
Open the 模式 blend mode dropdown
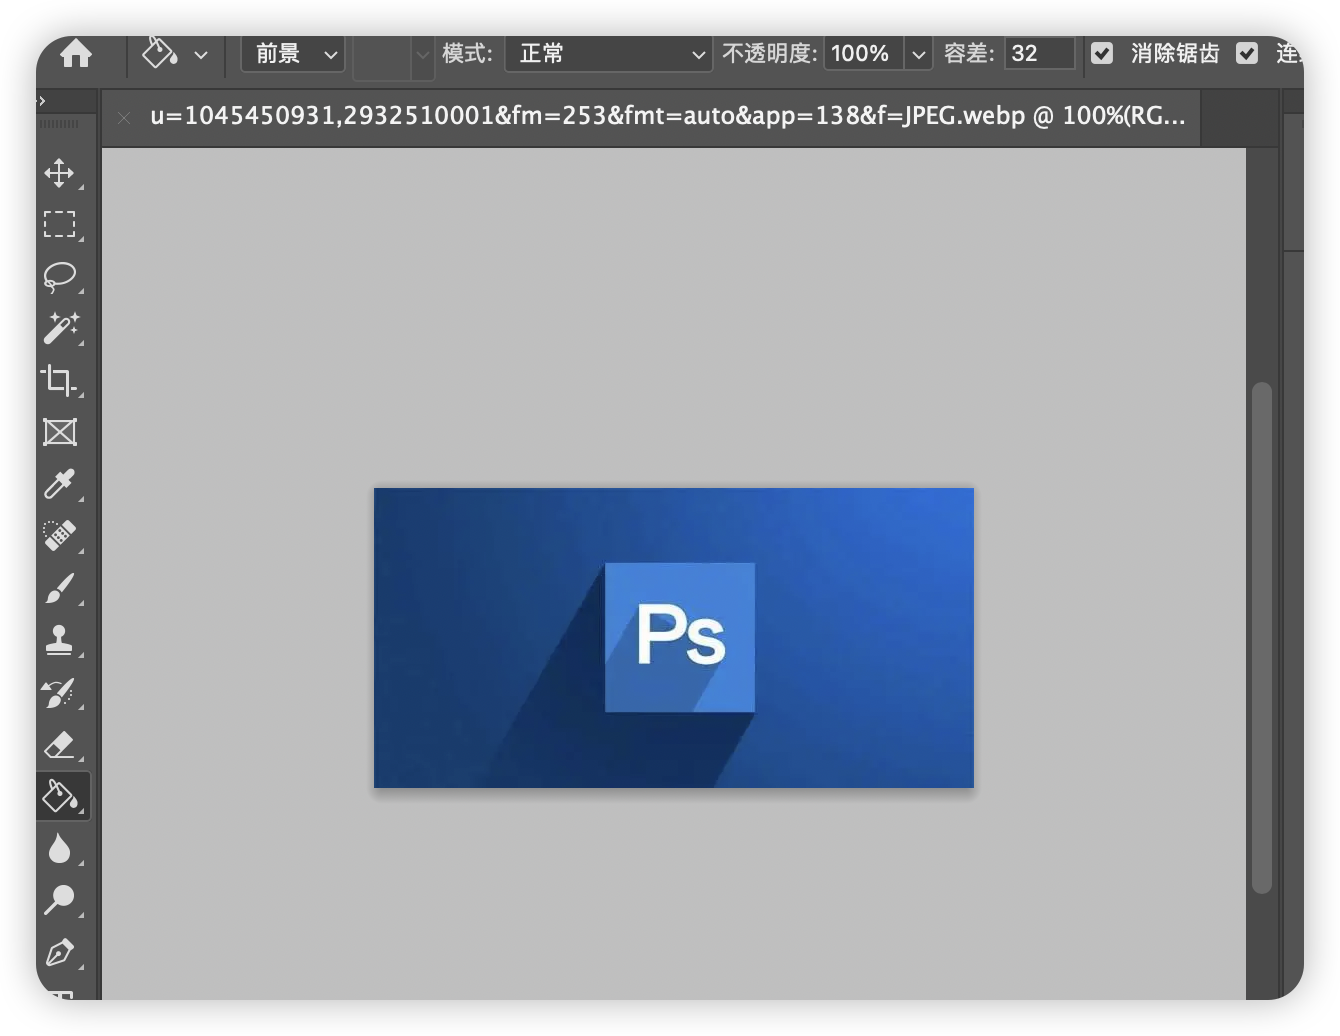click(608, 54)
